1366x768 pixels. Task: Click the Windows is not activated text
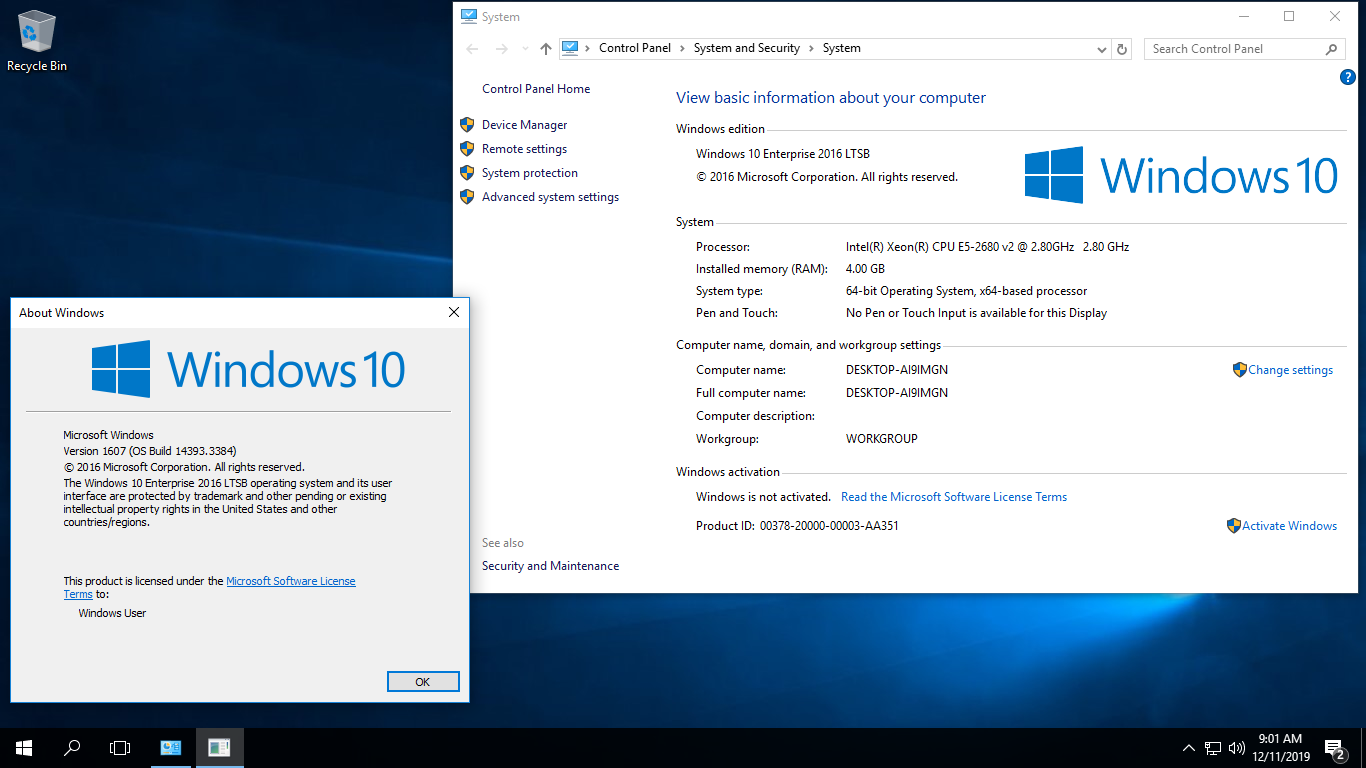pos(763,497)
